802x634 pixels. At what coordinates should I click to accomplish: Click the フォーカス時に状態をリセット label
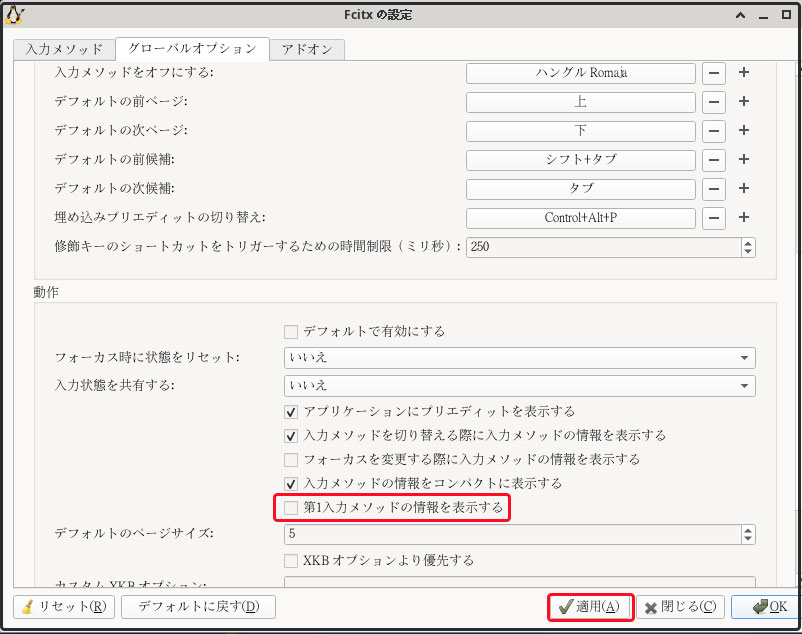click(147, 357)
